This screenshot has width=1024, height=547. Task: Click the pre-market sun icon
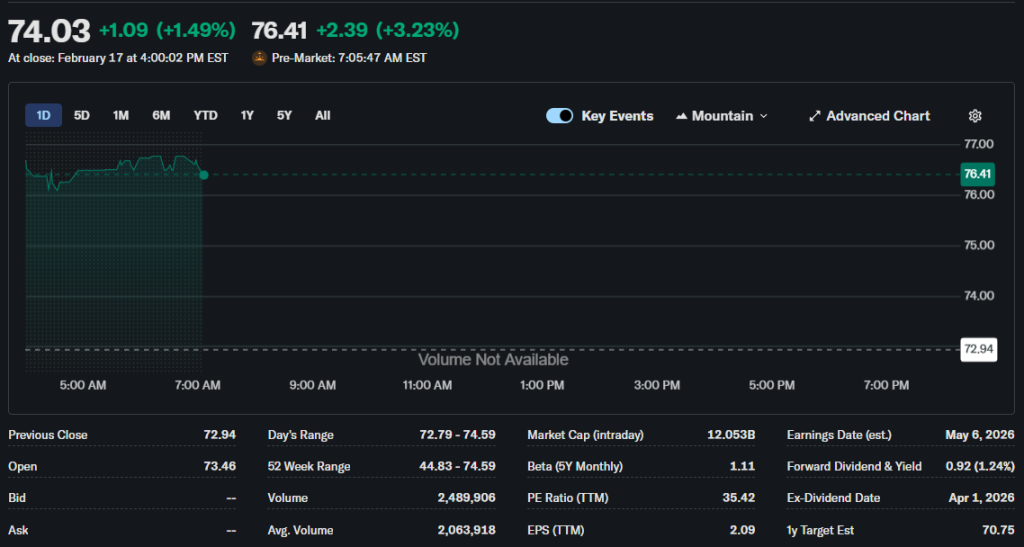(x=259, y=58)
